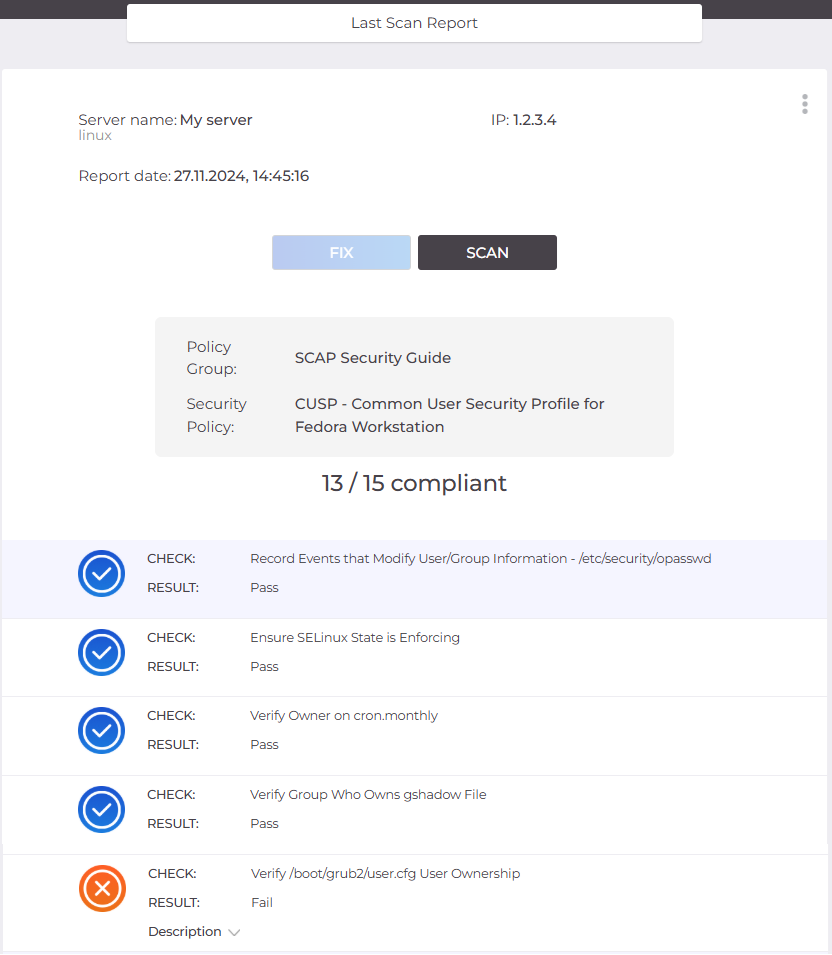Click the Verify /boot/grub2/user.cfg User Ownership text

coord(385,874)
